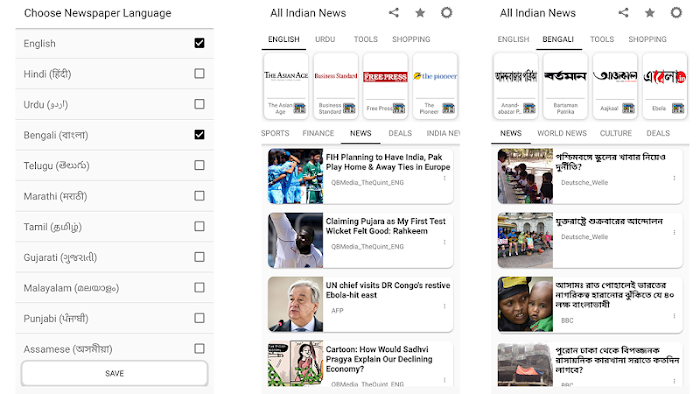This screenshot has height=394, width=700.
Task: Open Cartoon Sadhvi Pragya Economy headline
Action: click(x=379, y=359)
